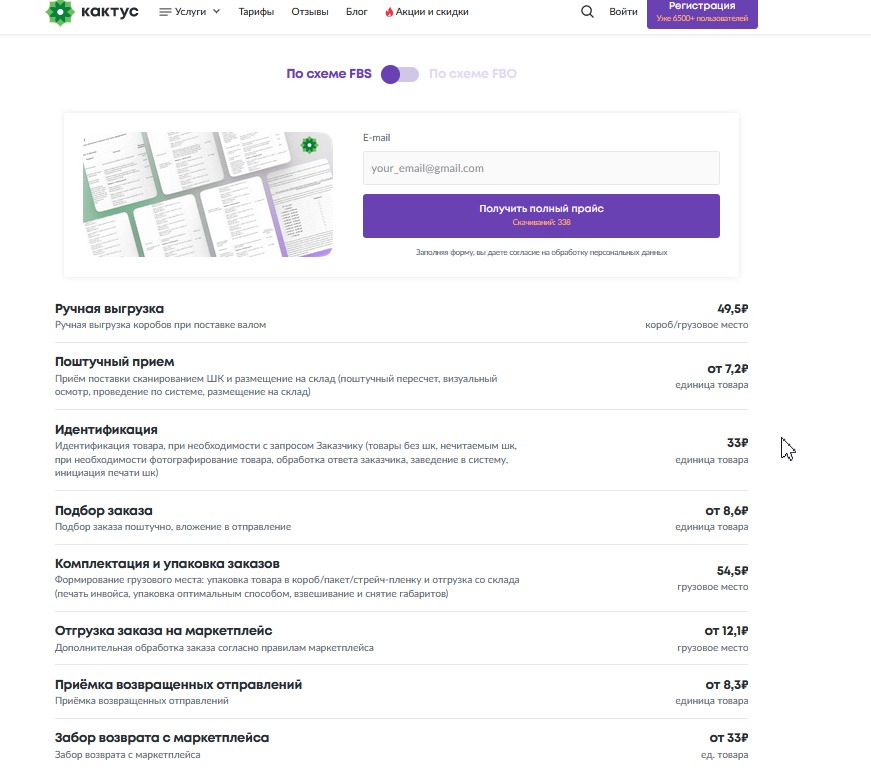The image size is (871, 770).
Task: Focus the E-mail input field
Action: [541, 168]
